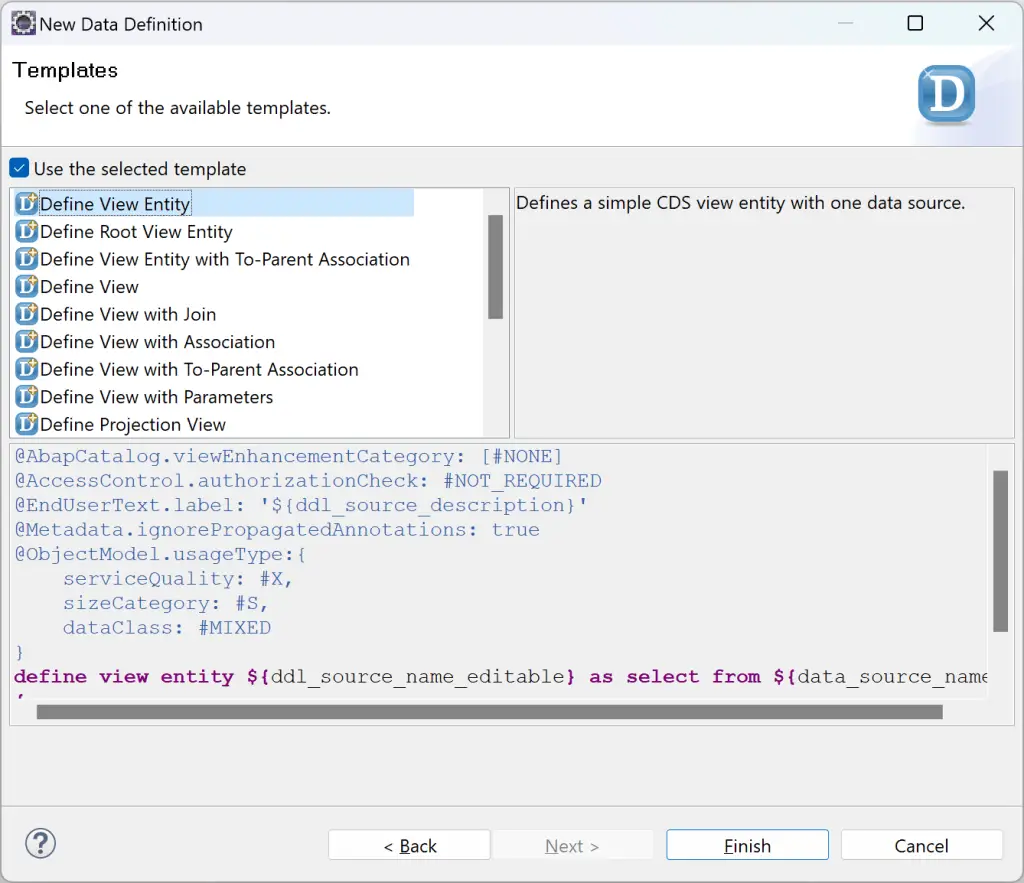Click the @ObjectModel.usageType line

click(160, 554)
